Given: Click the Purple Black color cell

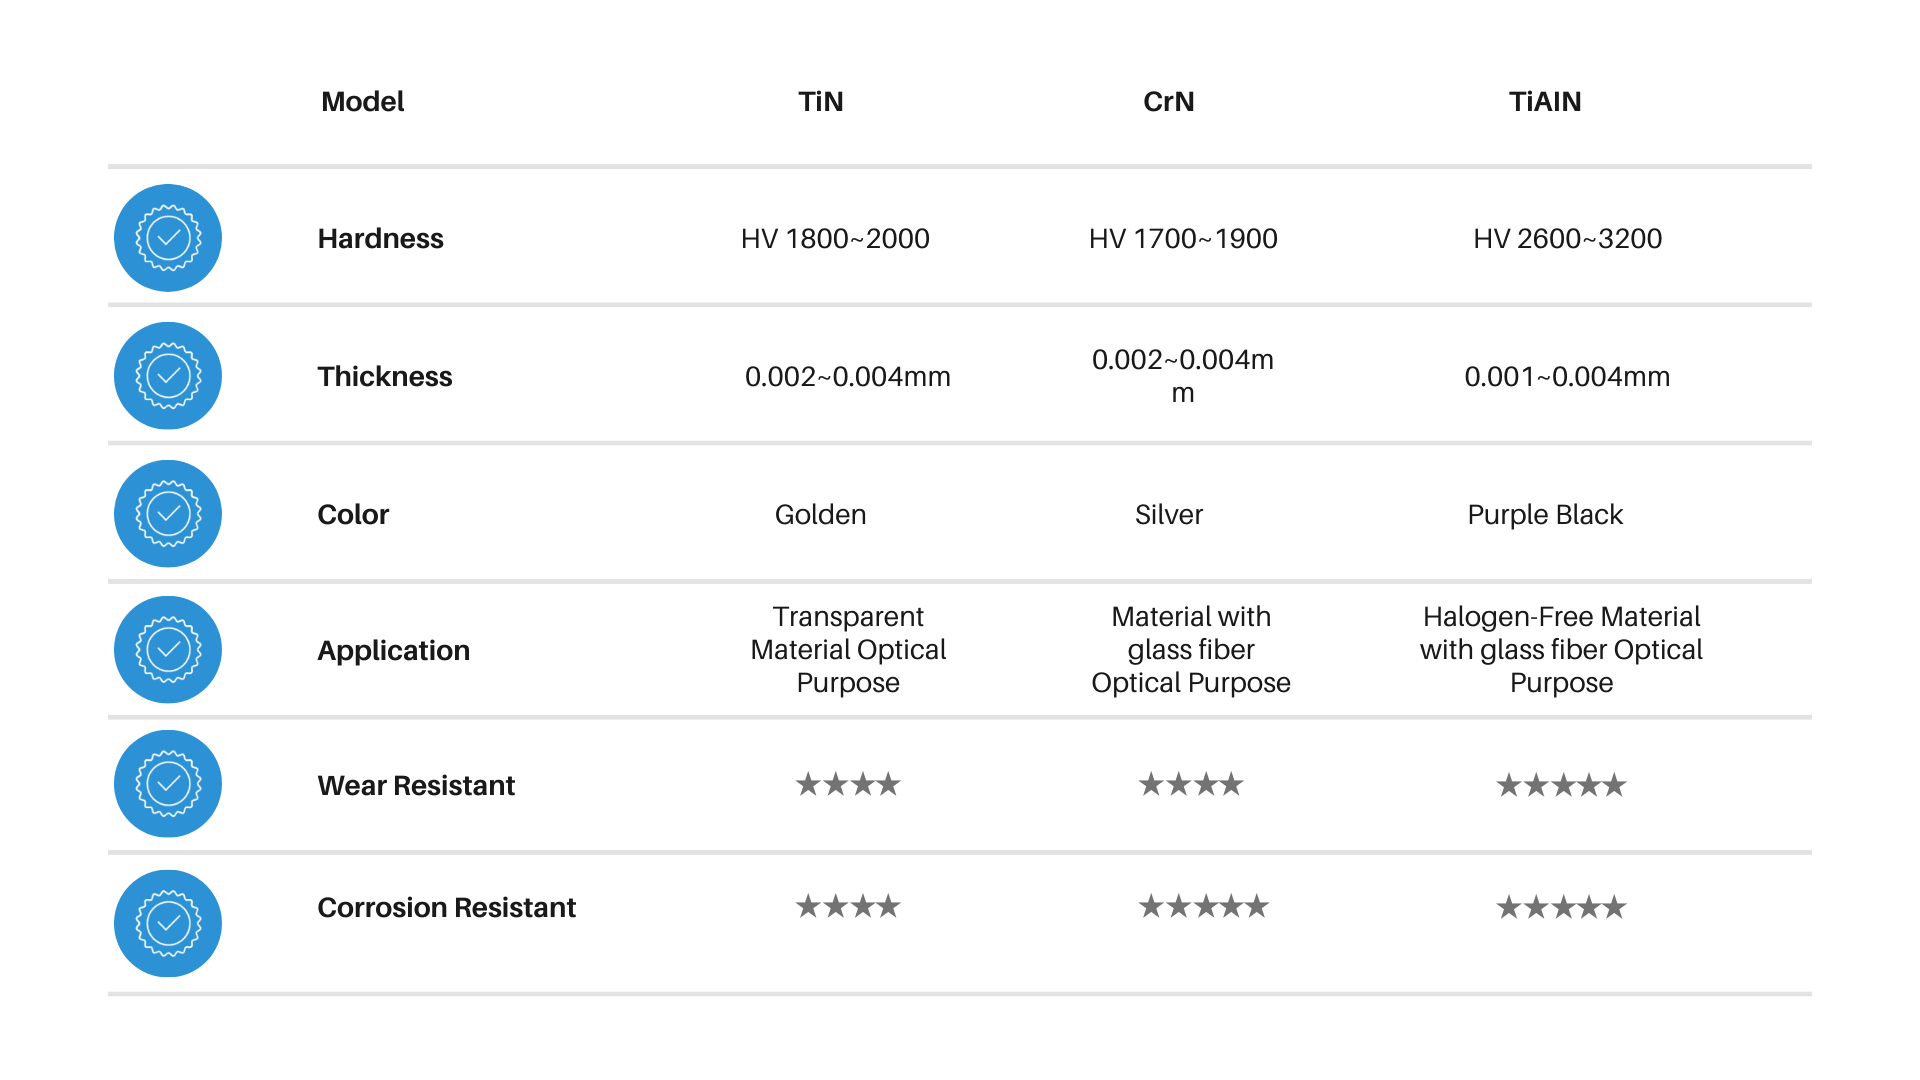Looking at the screenshot, I should click(1545, 515).
